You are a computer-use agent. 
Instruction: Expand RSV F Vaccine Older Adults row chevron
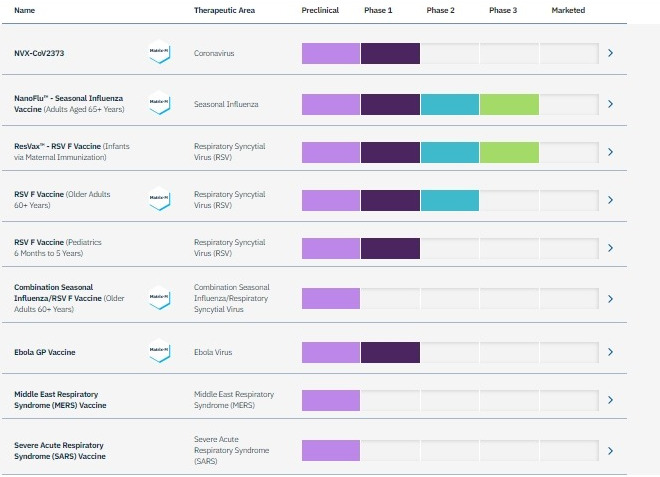(610, 200)
